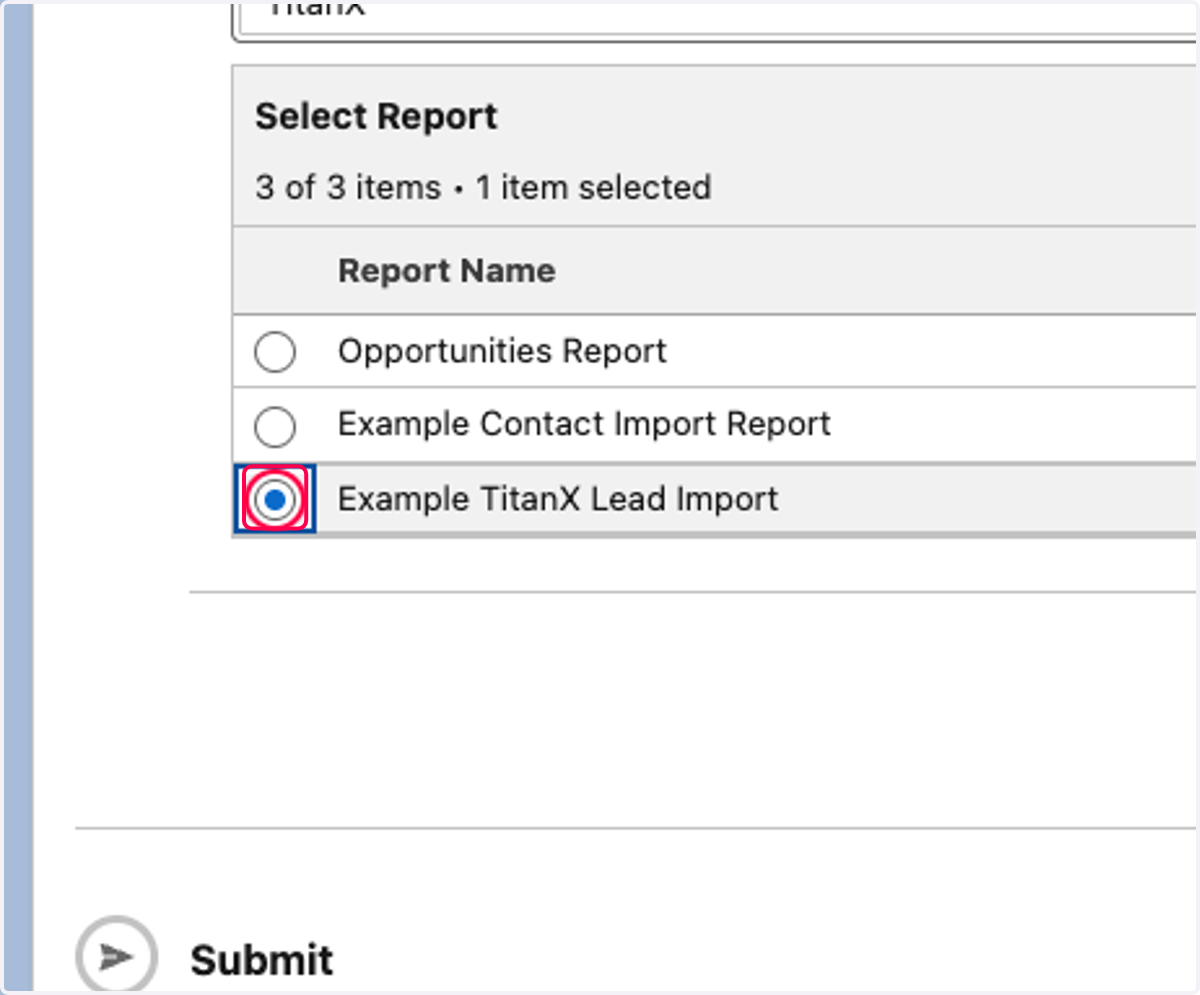The height and width of the screenshot is (995, 1200).
Task: Click the word "Lead" in the selected row
Action: [x=628, y=498]
